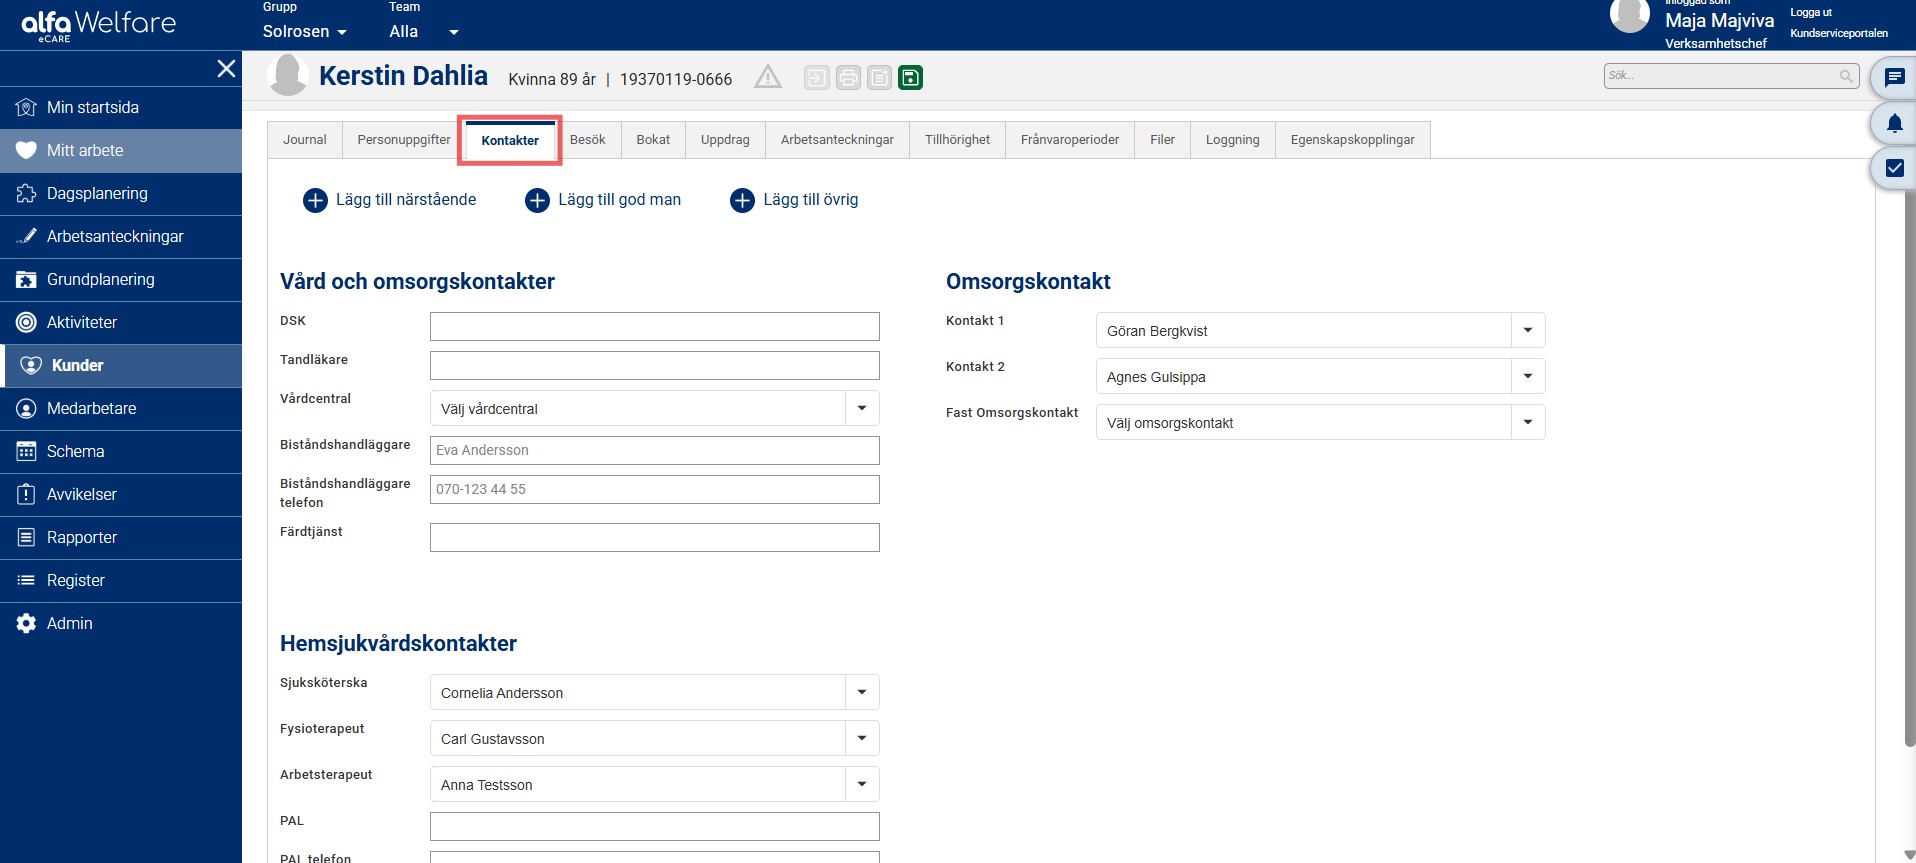Image resolution: width=1916 pixels, height=863 pixels.
Task: Click the Logga ut link
Action: point(1811,13)
